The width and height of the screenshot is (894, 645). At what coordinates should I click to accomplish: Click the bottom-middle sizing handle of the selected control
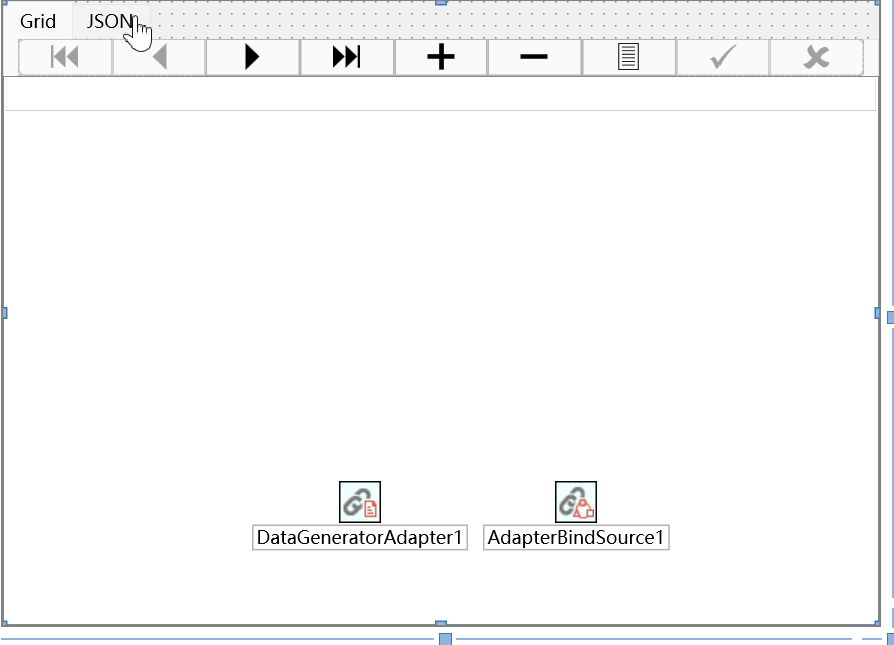click(439, 623)
